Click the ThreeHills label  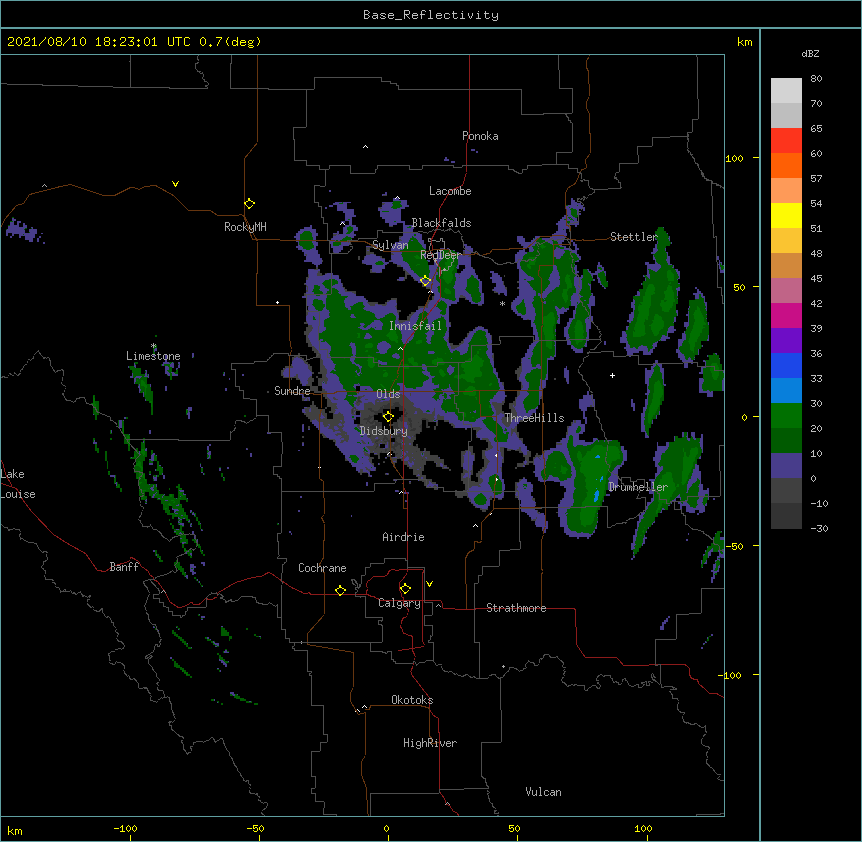[x=534, y=418]
